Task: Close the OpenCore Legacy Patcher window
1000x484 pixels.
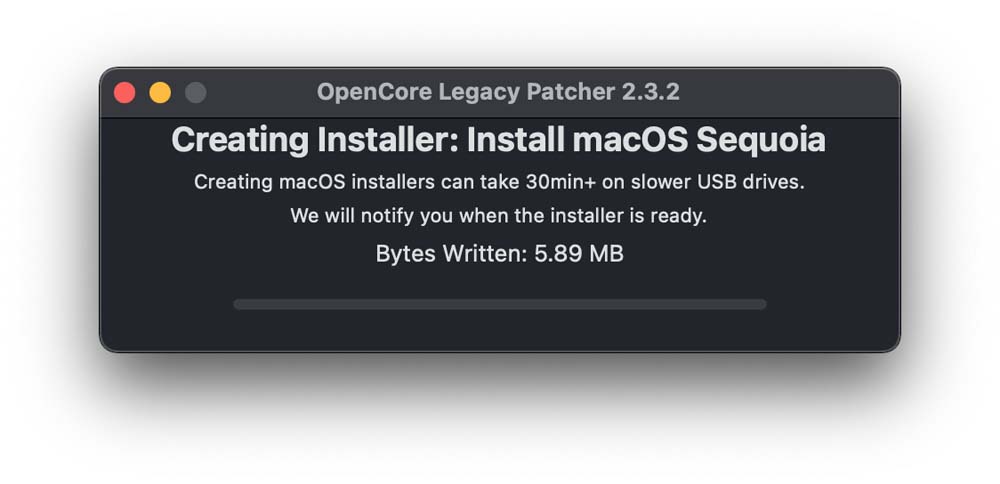Action: coord(124,92)
